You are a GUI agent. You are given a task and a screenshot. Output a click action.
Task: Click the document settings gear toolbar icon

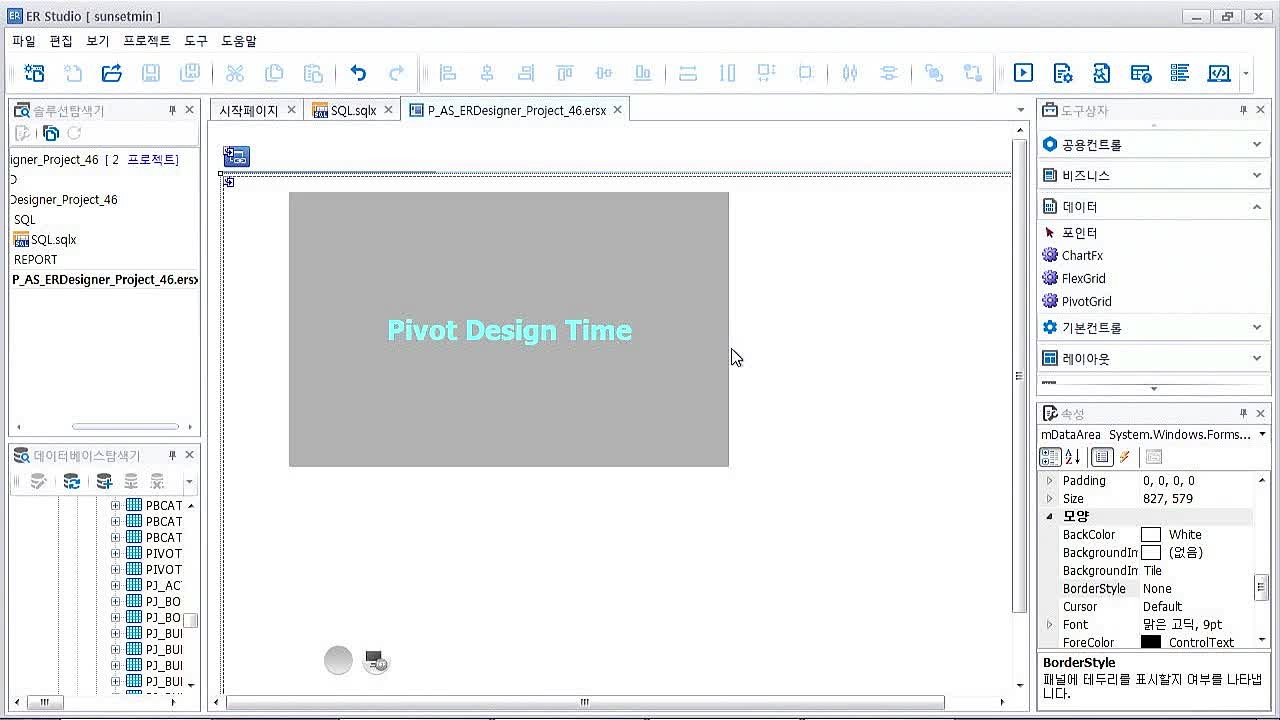(x=1062, y=73)
